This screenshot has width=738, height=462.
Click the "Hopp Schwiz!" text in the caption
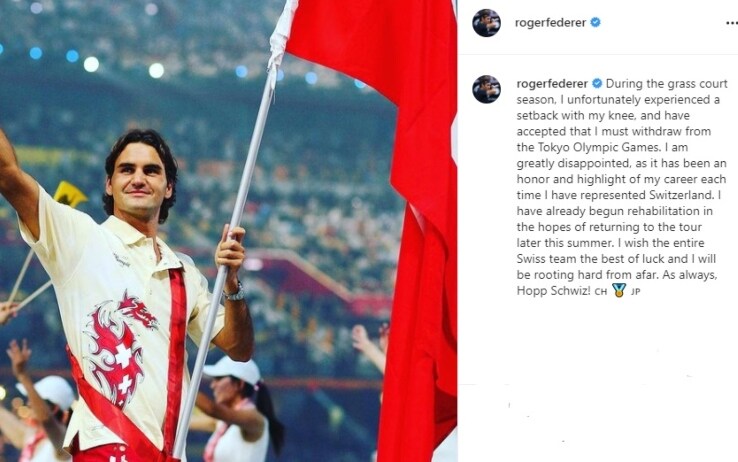pos(554,290)
